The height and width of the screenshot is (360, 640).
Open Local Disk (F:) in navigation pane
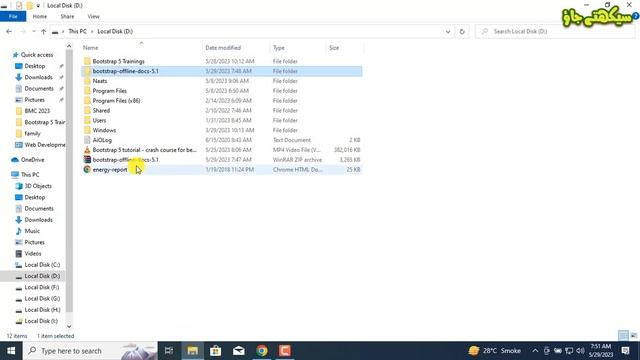(x=42, y=287)
